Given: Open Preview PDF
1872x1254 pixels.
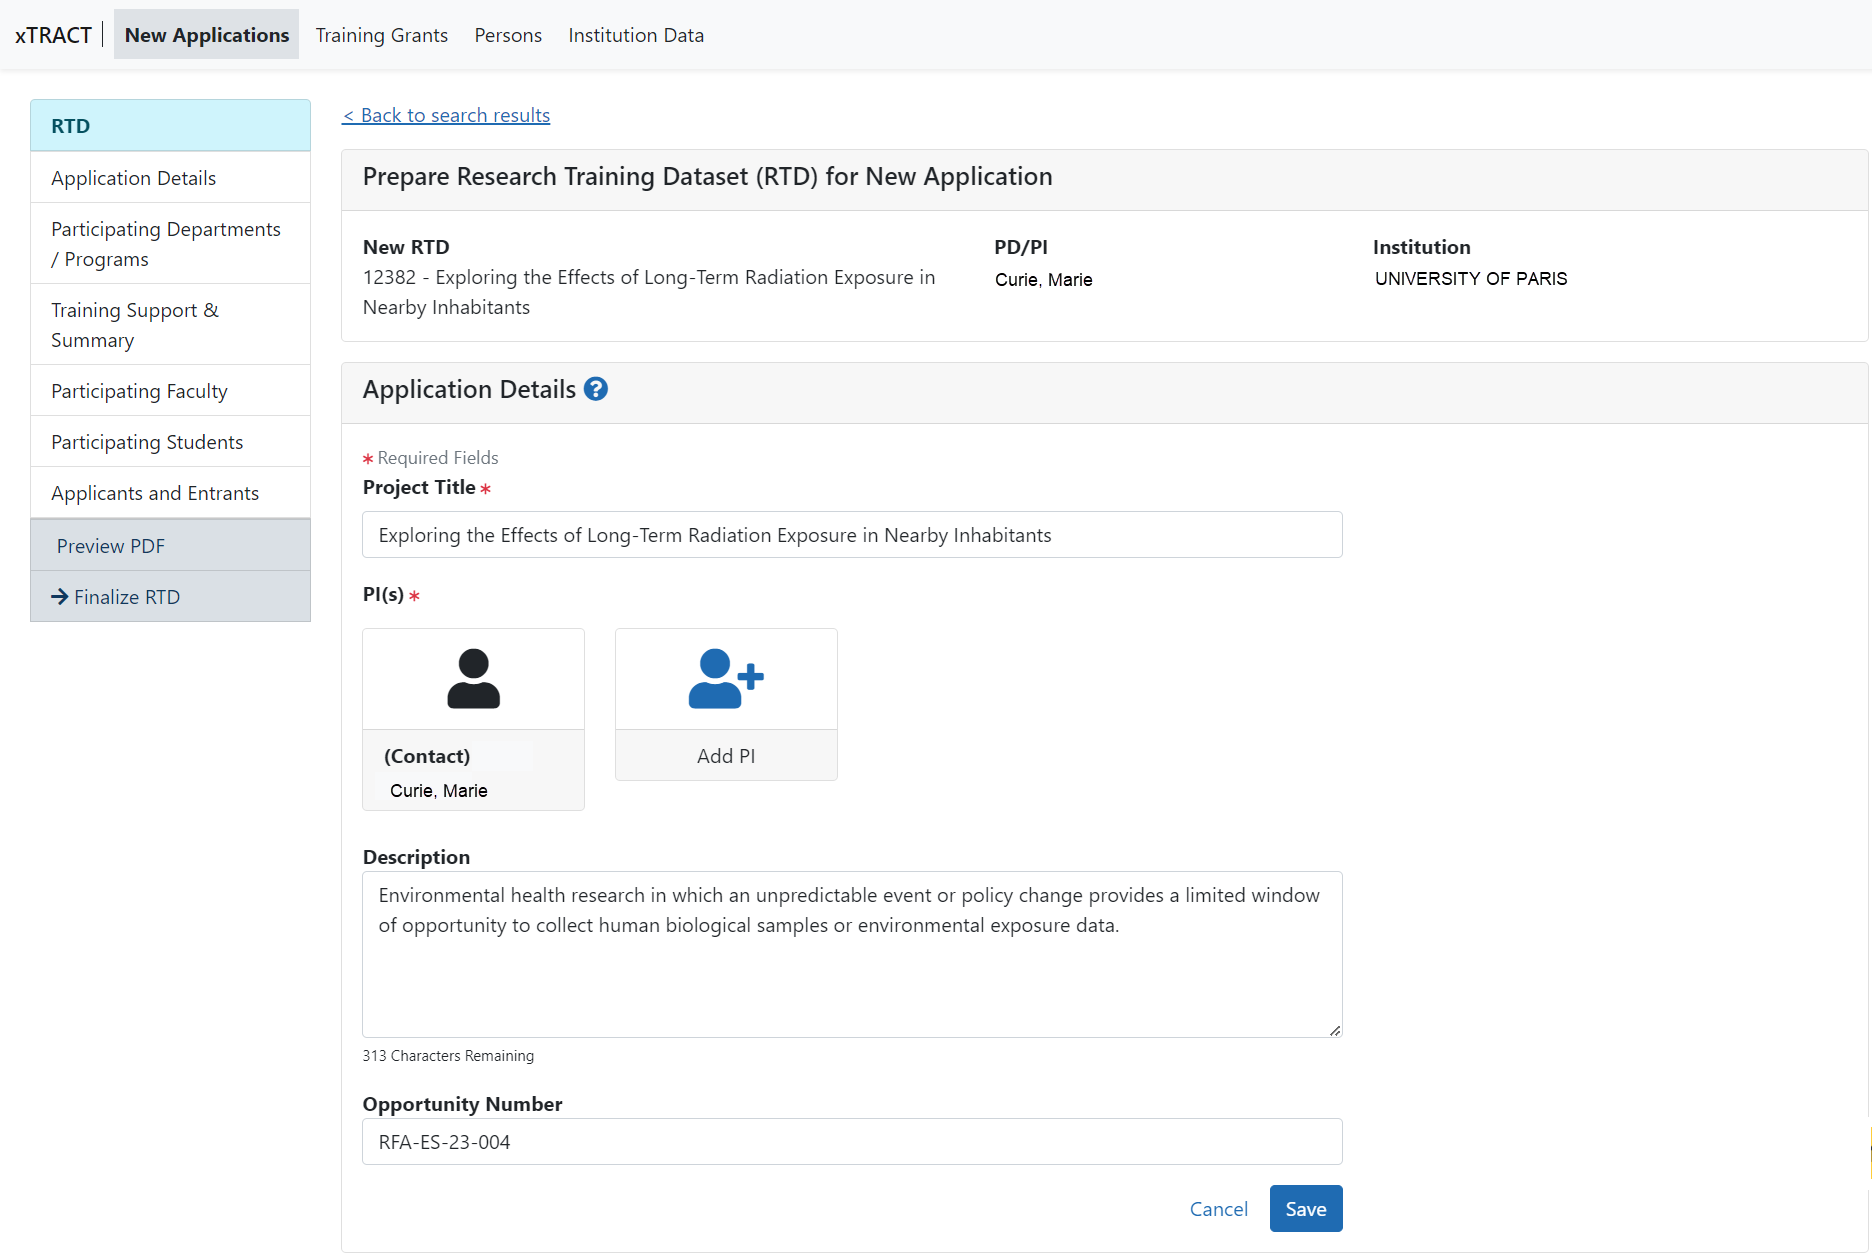Looking at the screenshot, I should pos(110,545).
